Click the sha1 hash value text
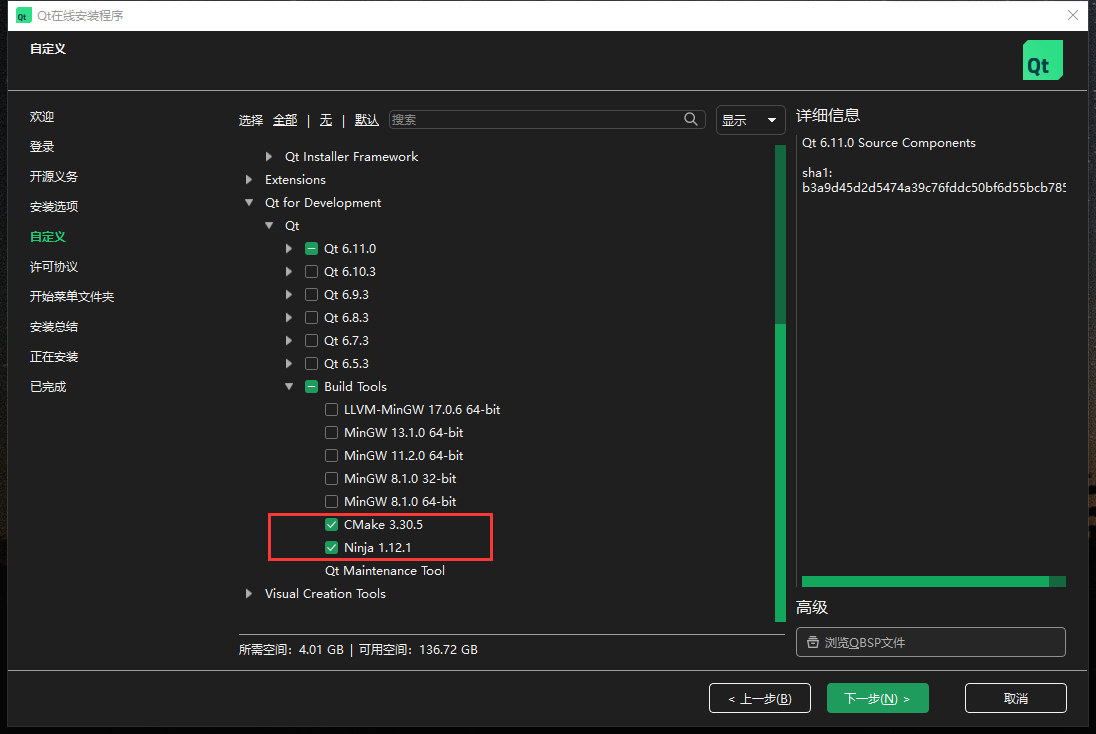The width and height of the screenshot is (1096, 734). click(x=934, y=187)
